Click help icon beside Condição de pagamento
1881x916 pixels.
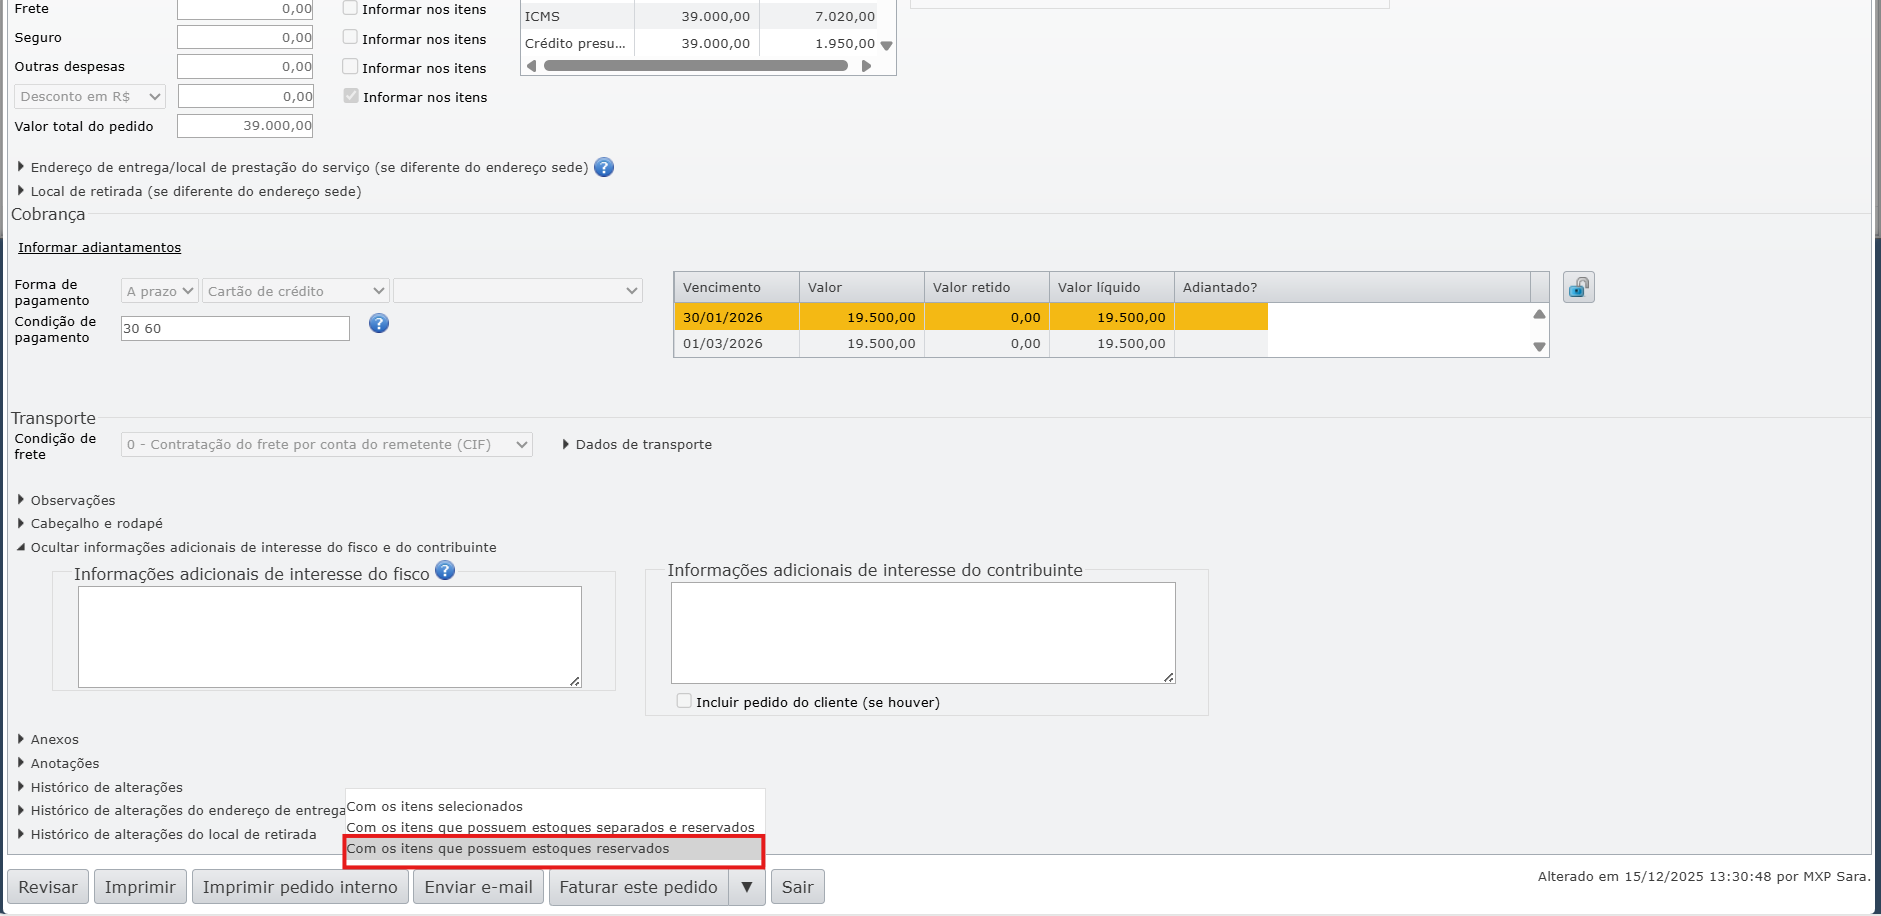pos(379,323)
